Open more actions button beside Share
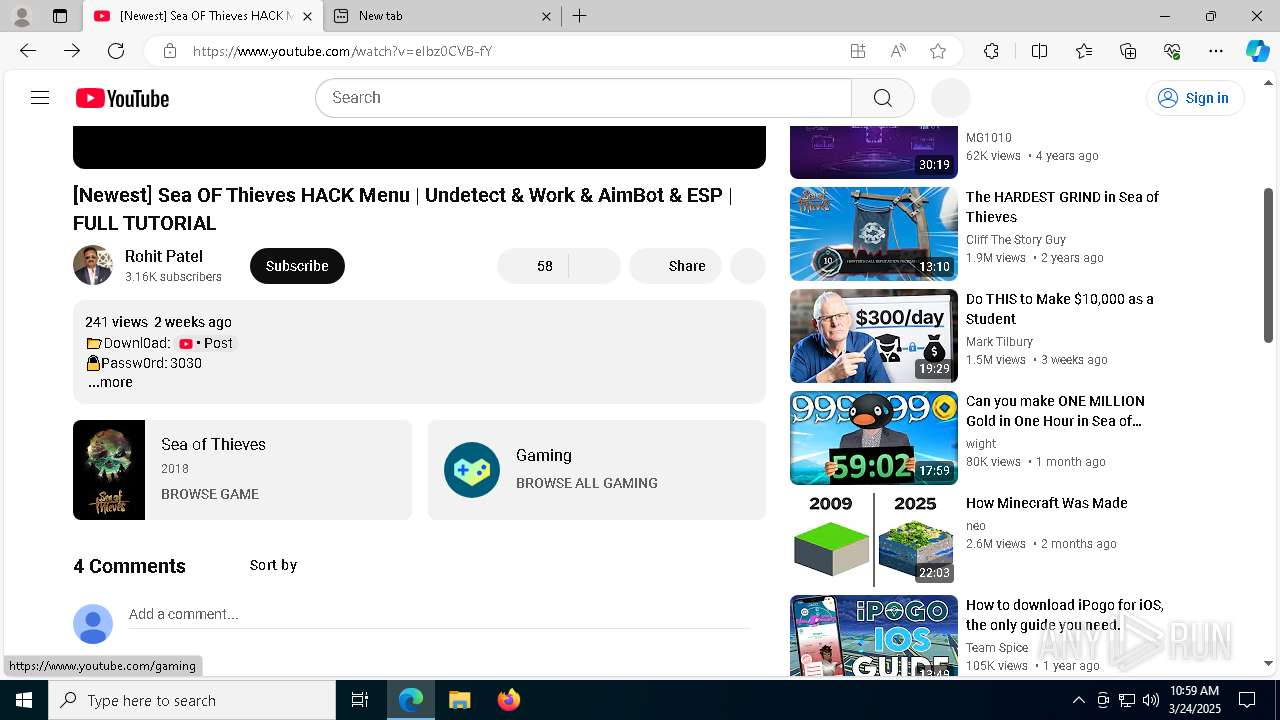This screenshot has width=1280, height=720. 748,266
